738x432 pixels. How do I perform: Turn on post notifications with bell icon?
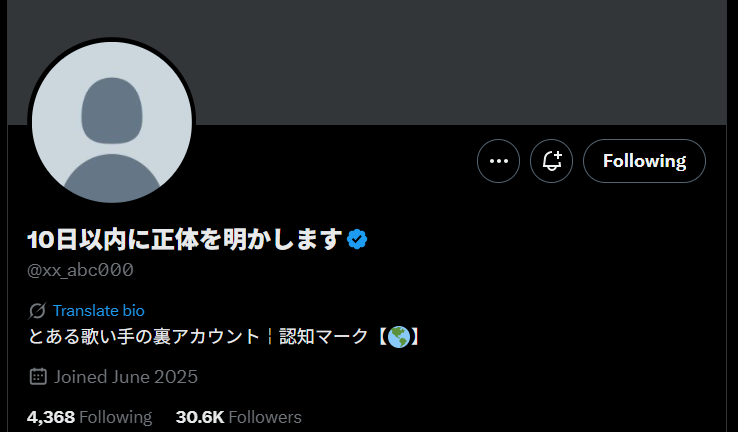coord(551,161)
